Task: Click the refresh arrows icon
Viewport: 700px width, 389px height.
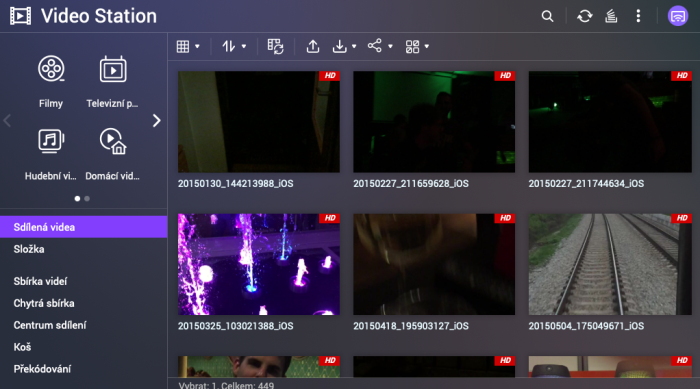Action: pos(584,17)
